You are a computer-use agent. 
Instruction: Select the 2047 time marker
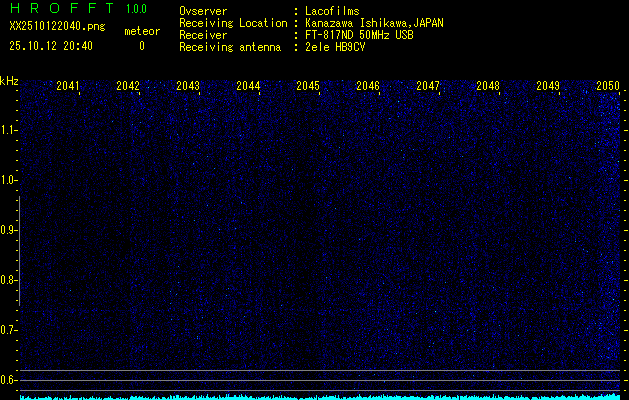428,87
